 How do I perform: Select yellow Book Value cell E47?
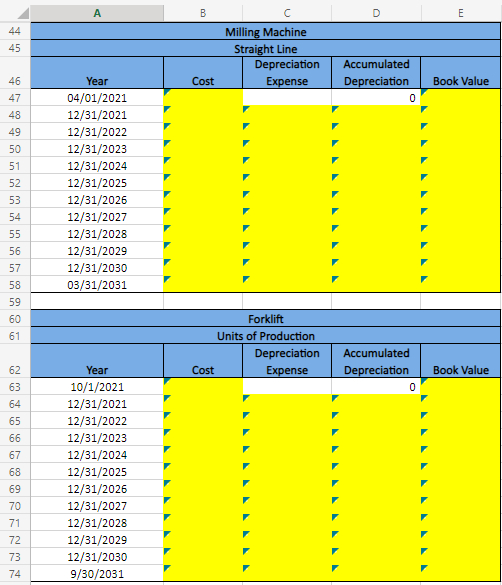pos(461,98)
